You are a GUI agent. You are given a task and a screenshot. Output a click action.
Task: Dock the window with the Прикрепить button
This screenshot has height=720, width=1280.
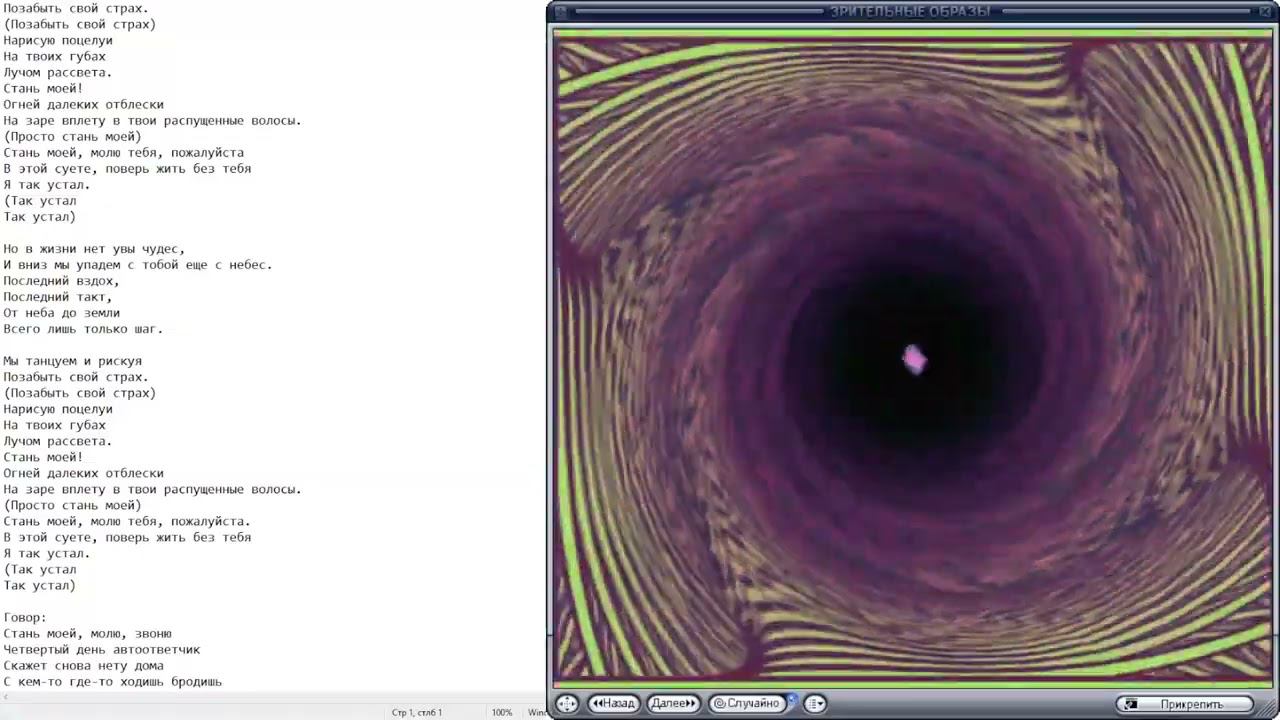1185,704
